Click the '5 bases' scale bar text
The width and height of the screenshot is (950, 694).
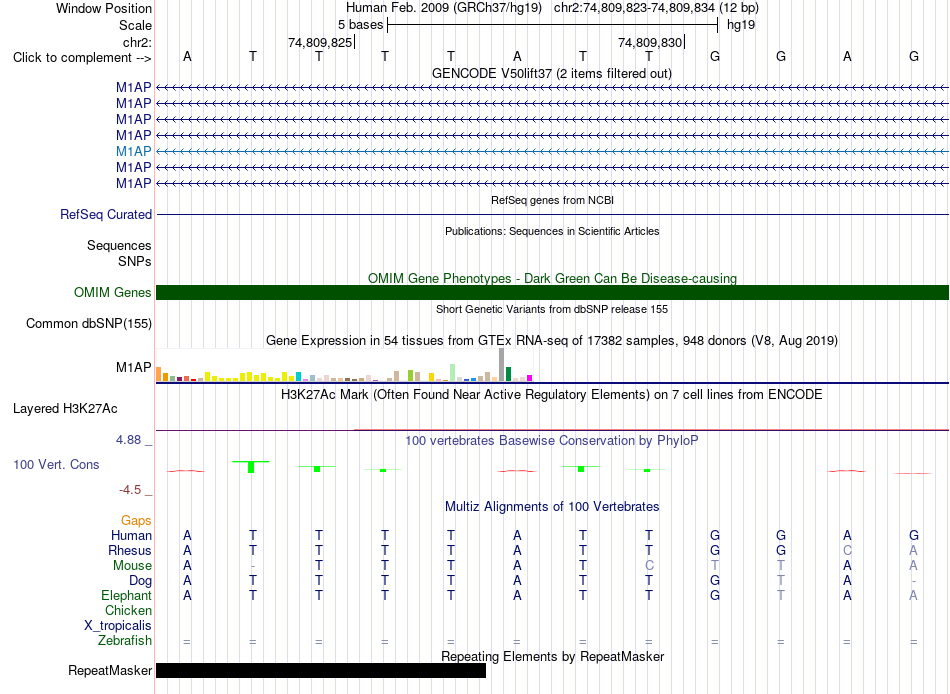point(360,25)
